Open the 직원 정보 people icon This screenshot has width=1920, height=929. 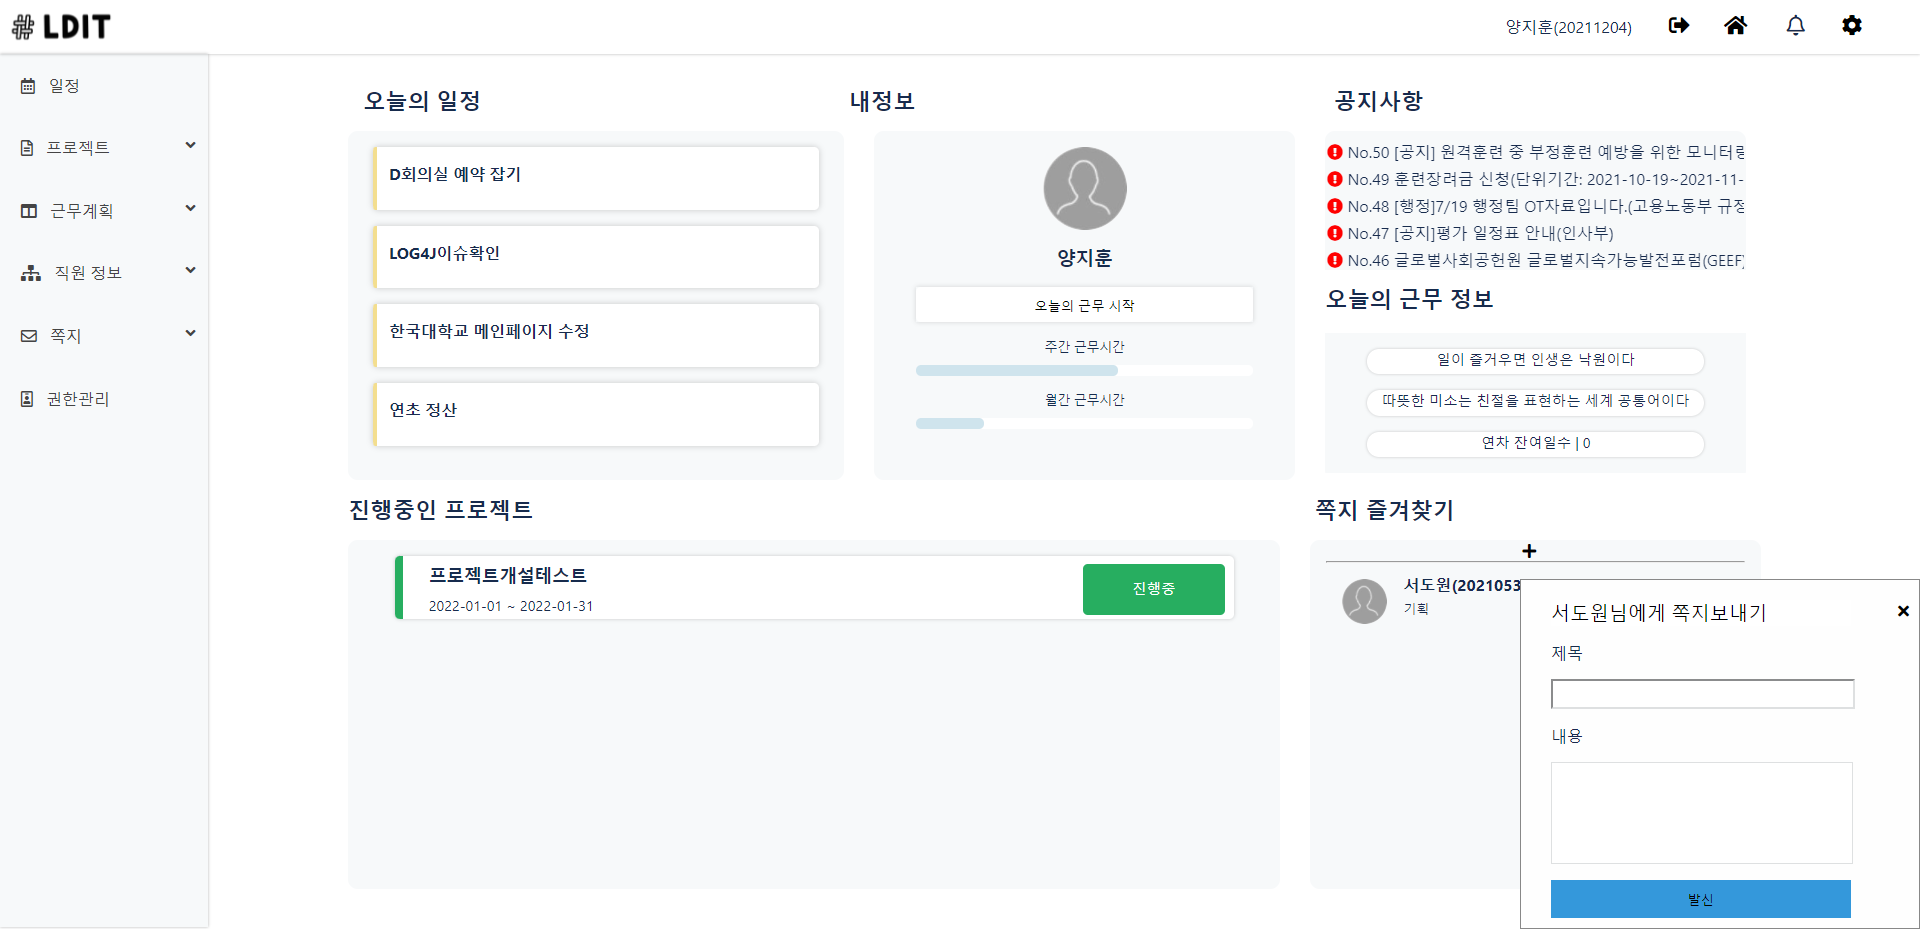pyautogui.click(x=28, y=273)
